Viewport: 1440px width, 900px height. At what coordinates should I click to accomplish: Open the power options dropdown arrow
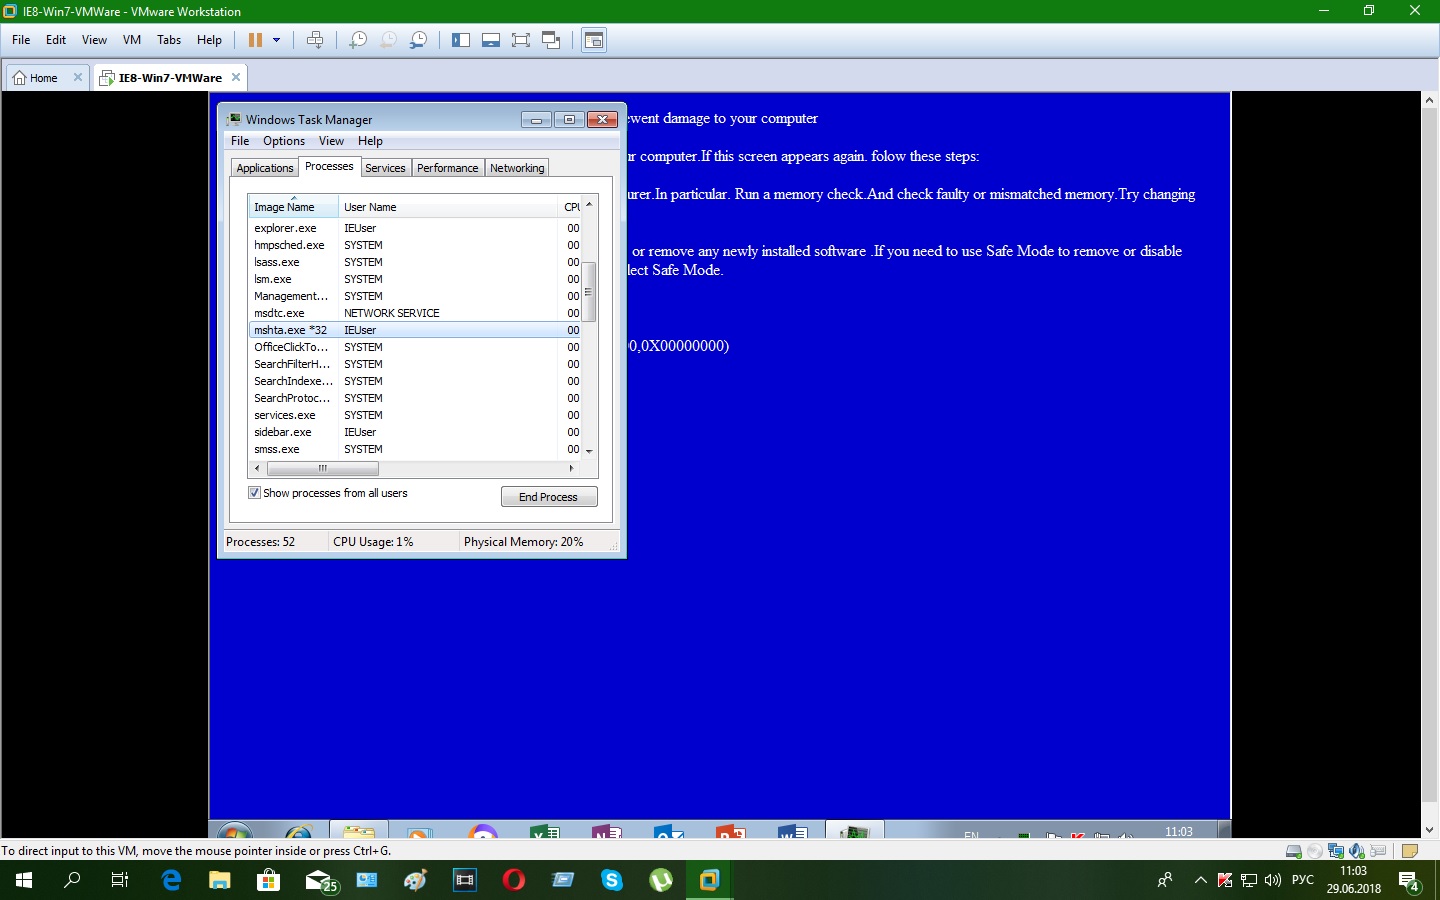pos(277,40)
